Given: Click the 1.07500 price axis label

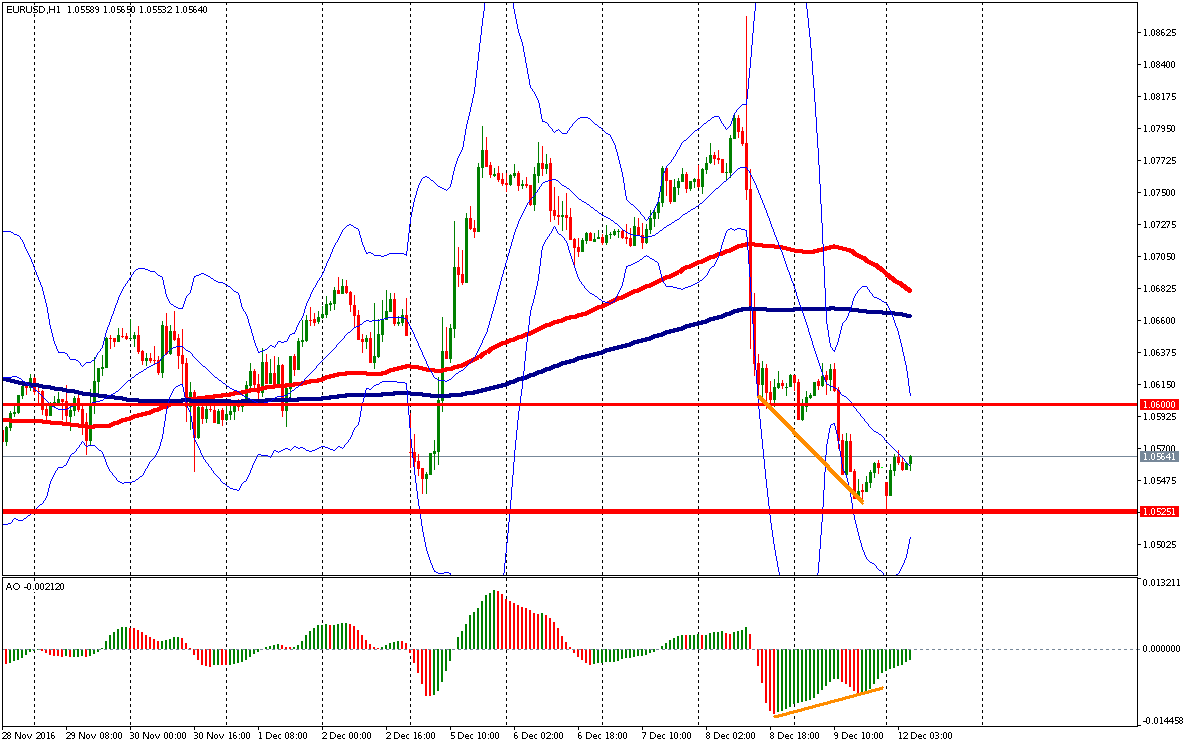Looking at the screenshot, I should pos(1160,192).
